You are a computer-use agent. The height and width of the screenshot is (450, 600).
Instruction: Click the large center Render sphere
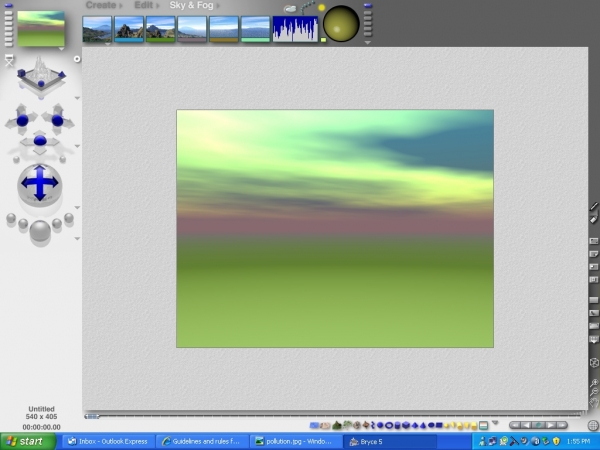[x=40, y=230]
